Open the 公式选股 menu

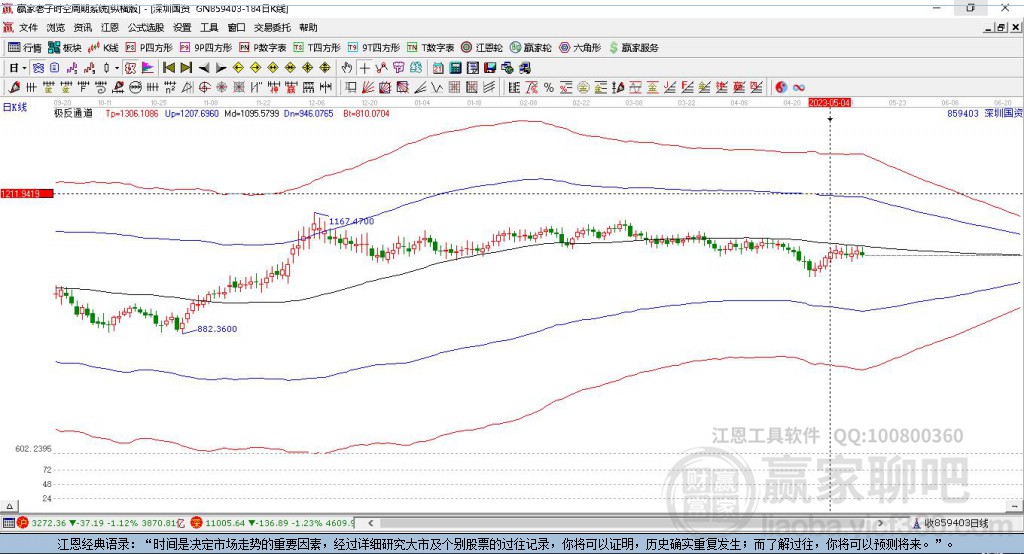pyautogui.click(x=146, y=27)
